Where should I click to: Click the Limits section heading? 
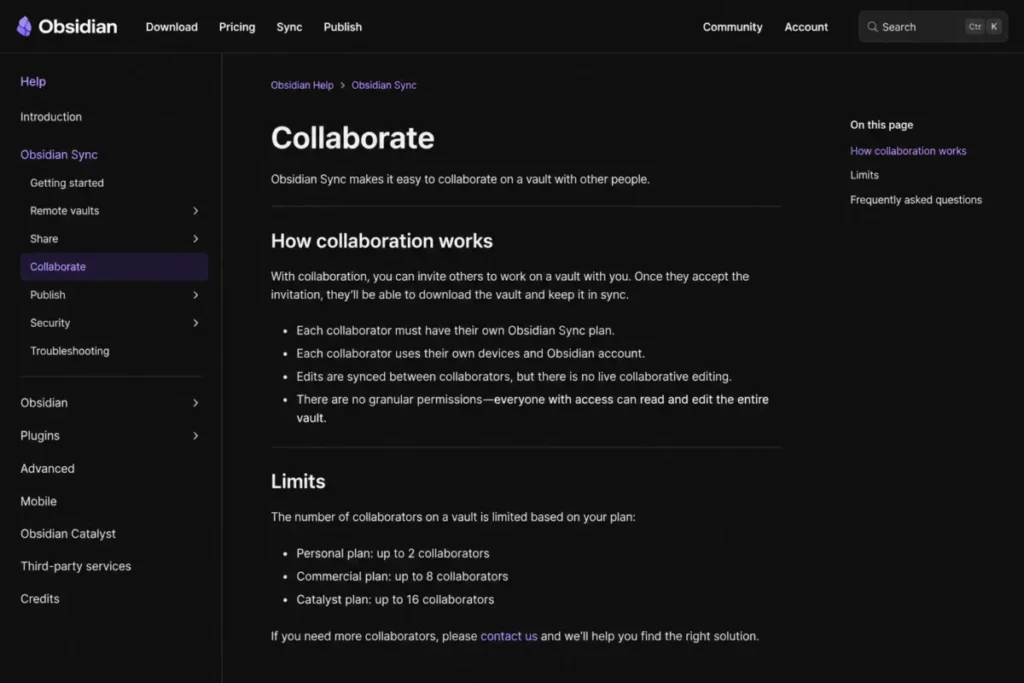[298, 481]
